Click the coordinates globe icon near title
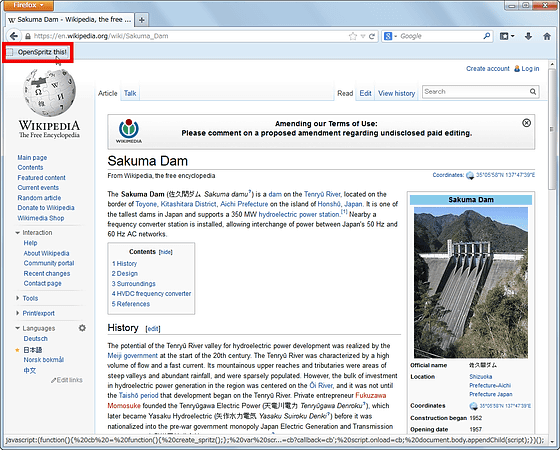Image resolution: width=560 pixels, height=450 pixels. coord(470,175)
